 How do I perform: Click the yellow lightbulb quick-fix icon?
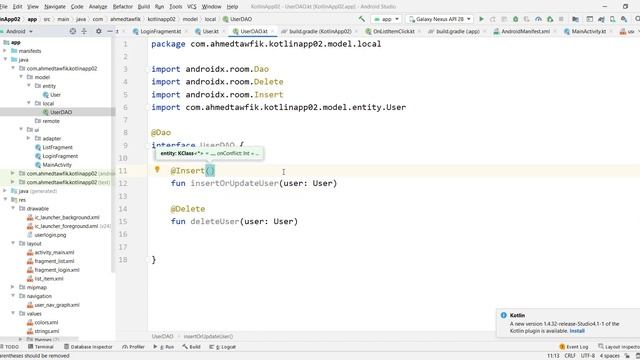(x=157, y=170)
